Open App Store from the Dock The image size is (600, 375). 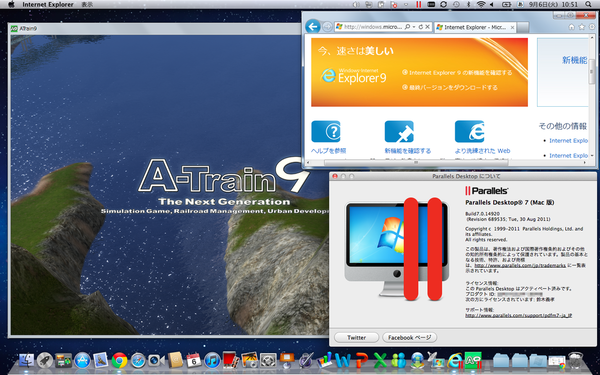click(82, 360)
